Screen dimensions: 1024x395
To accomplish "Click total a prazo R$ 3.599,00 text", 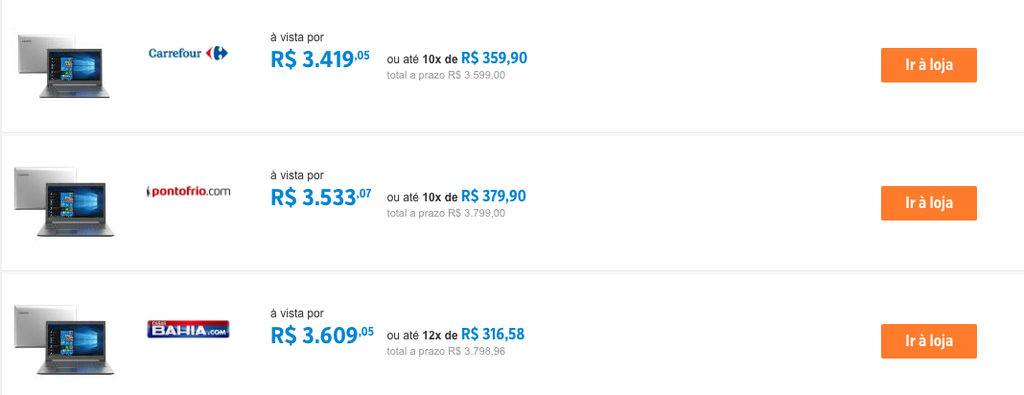I will [446, 75].
